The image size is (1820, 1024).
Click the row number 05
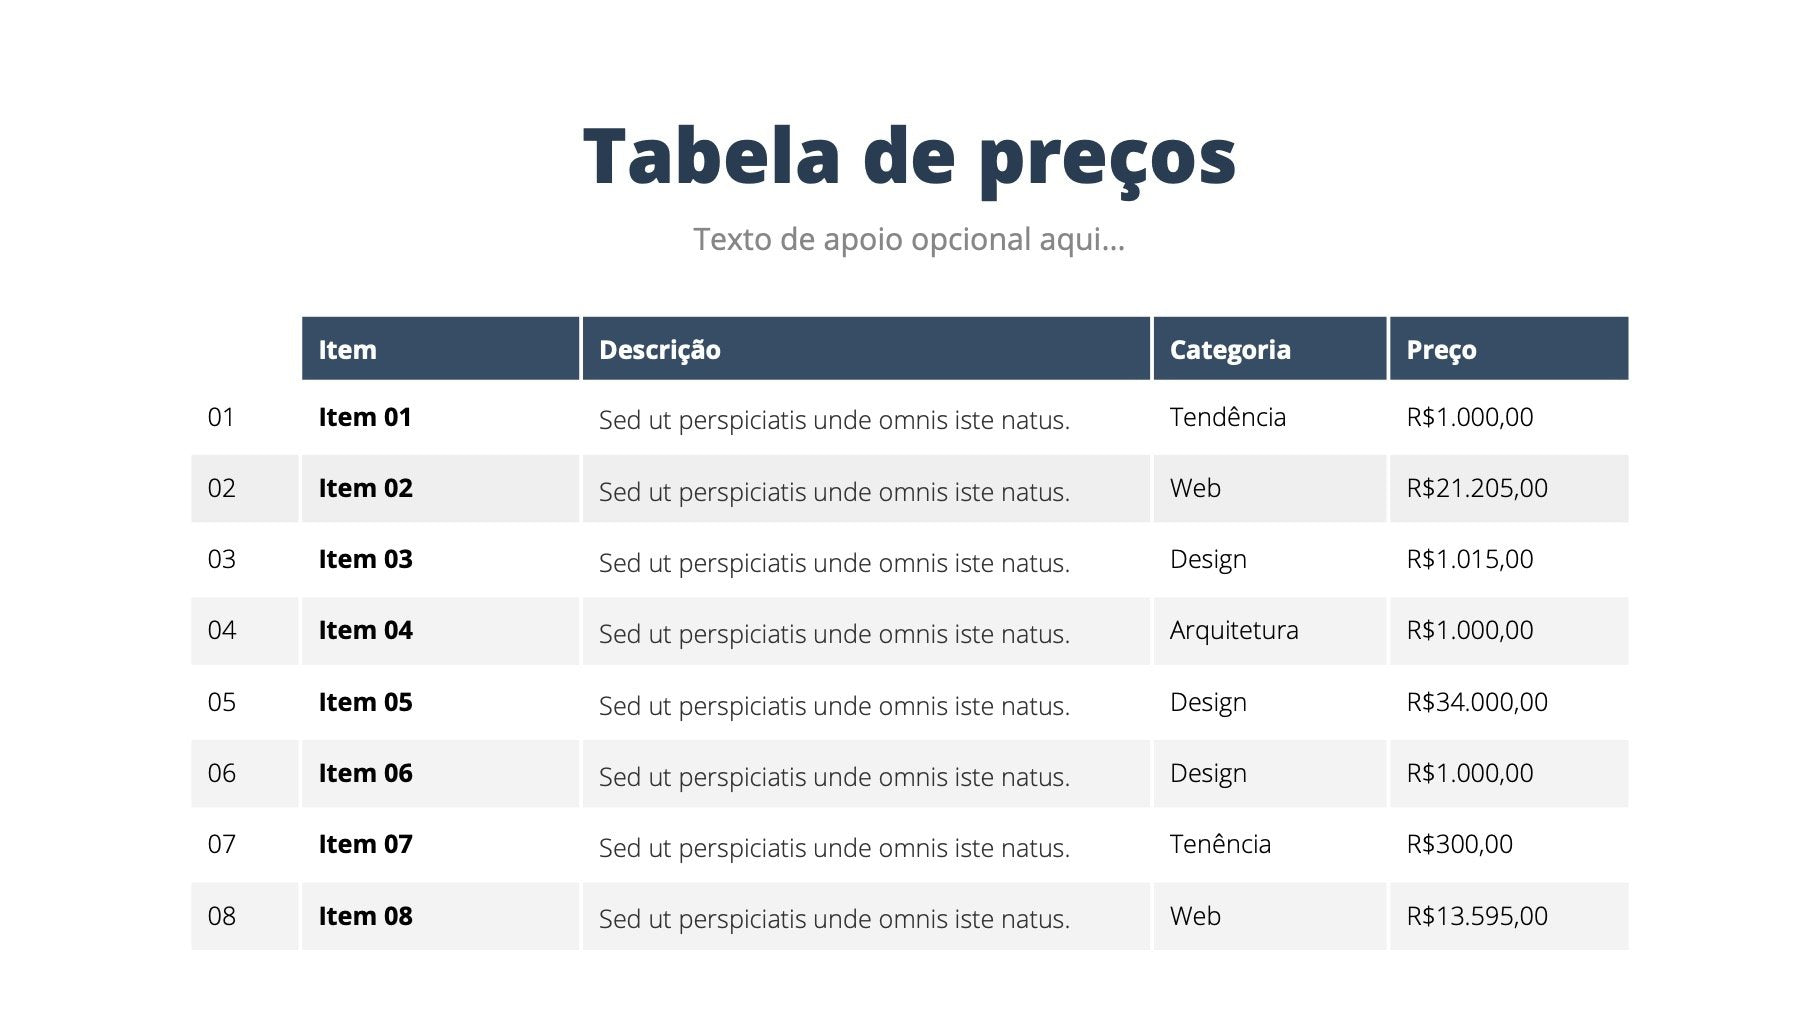(x=222, y=702)
